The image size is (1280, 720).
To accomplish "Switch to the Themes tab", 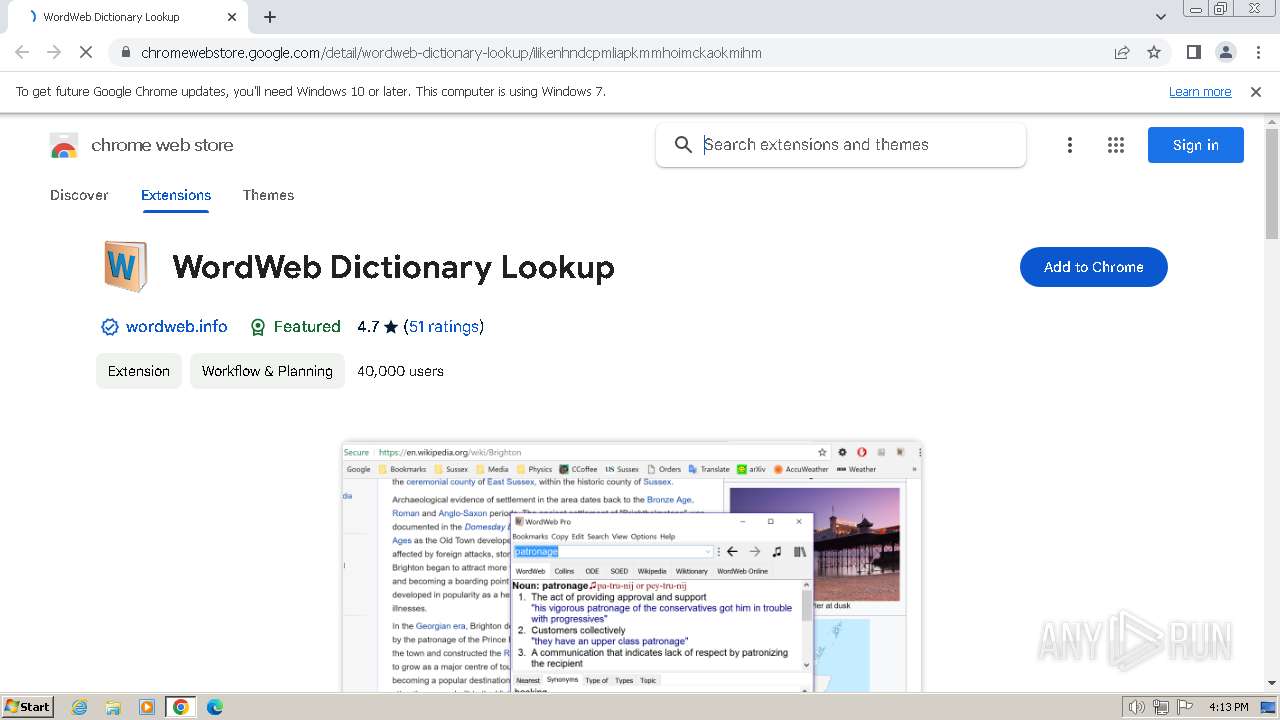I will point(268,195).
